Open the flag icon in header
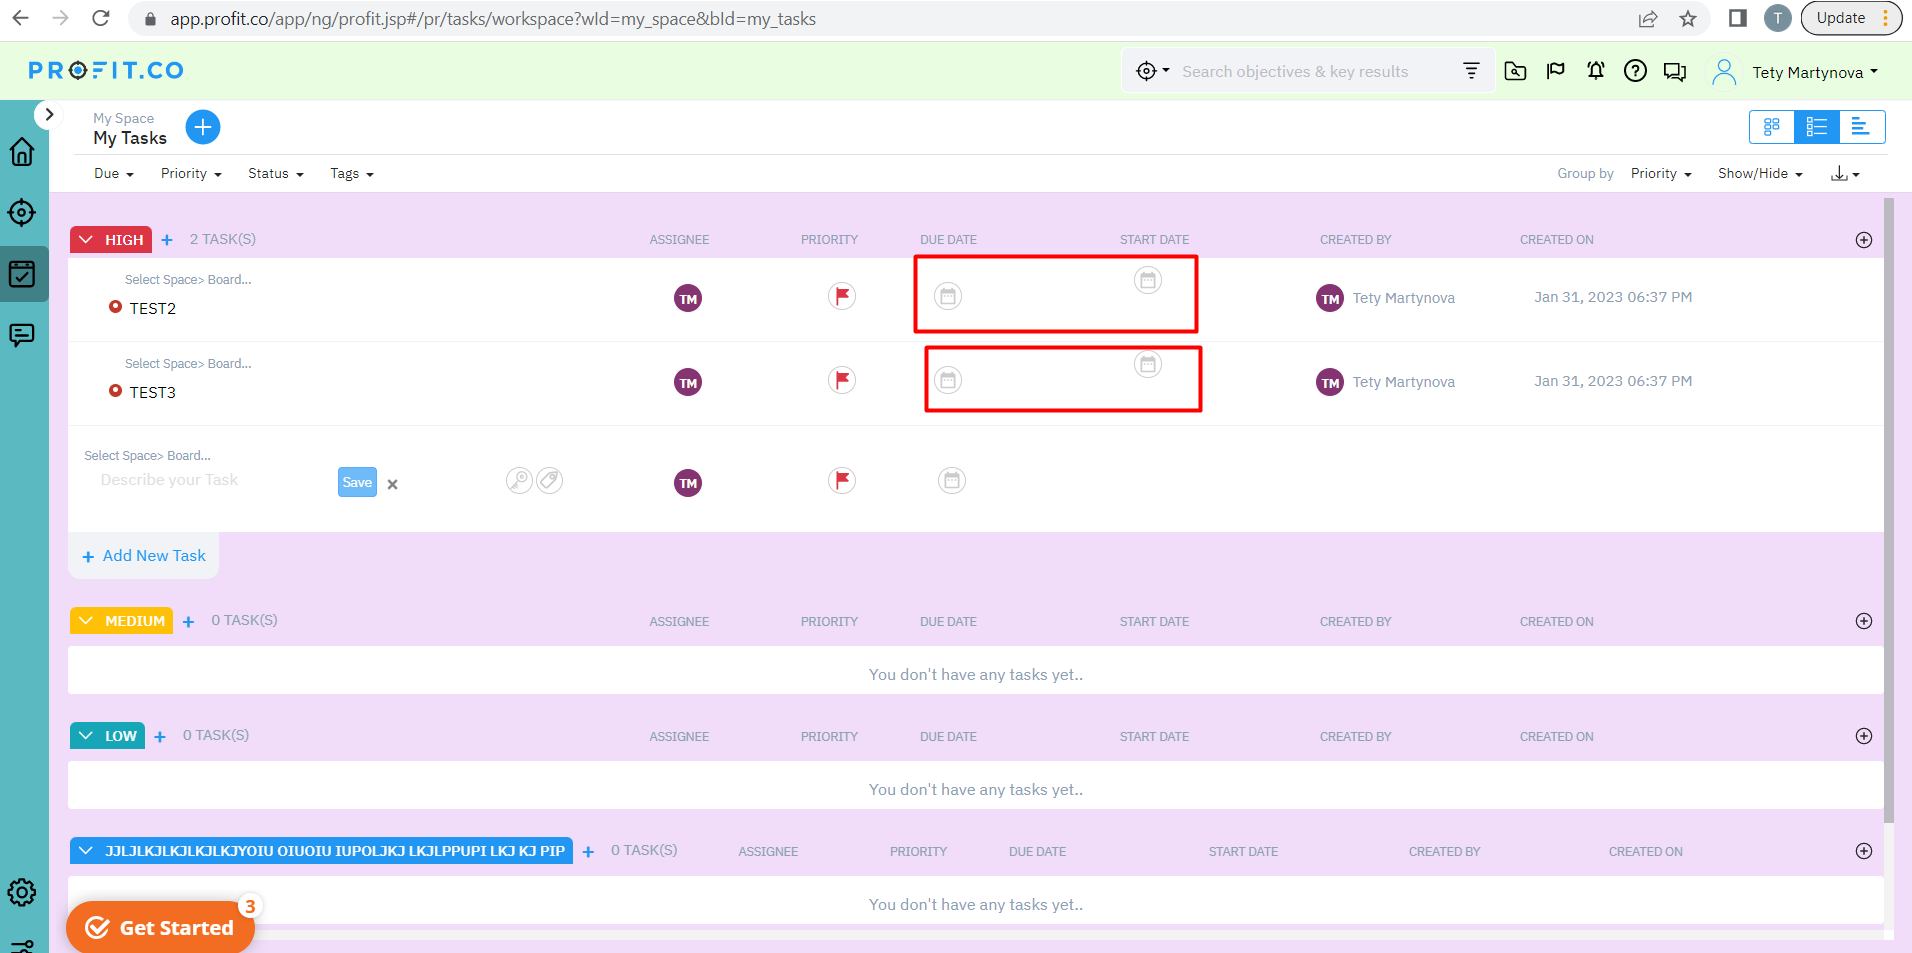Viewport: 1912px width, 953px height. pyautogui.click(x=1556, y=71)
